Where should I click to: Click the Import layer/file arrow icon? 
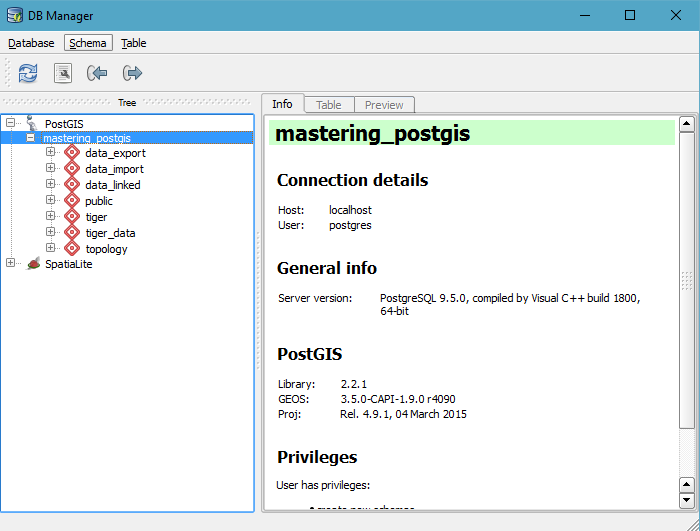pyautogui.click(x=97, y=73)
